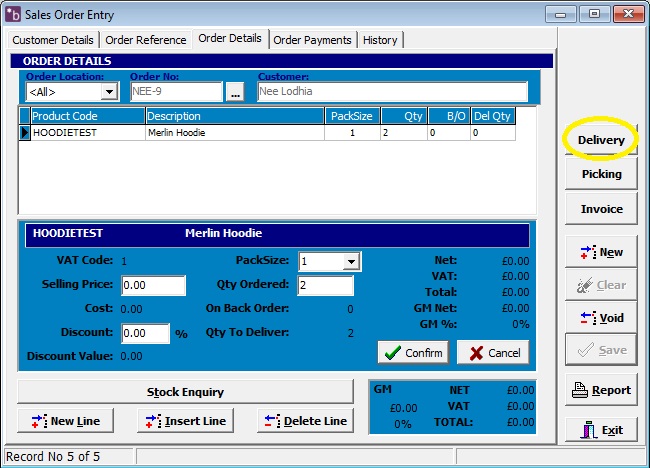Click the Discount percentage input field

coord(146,333)
